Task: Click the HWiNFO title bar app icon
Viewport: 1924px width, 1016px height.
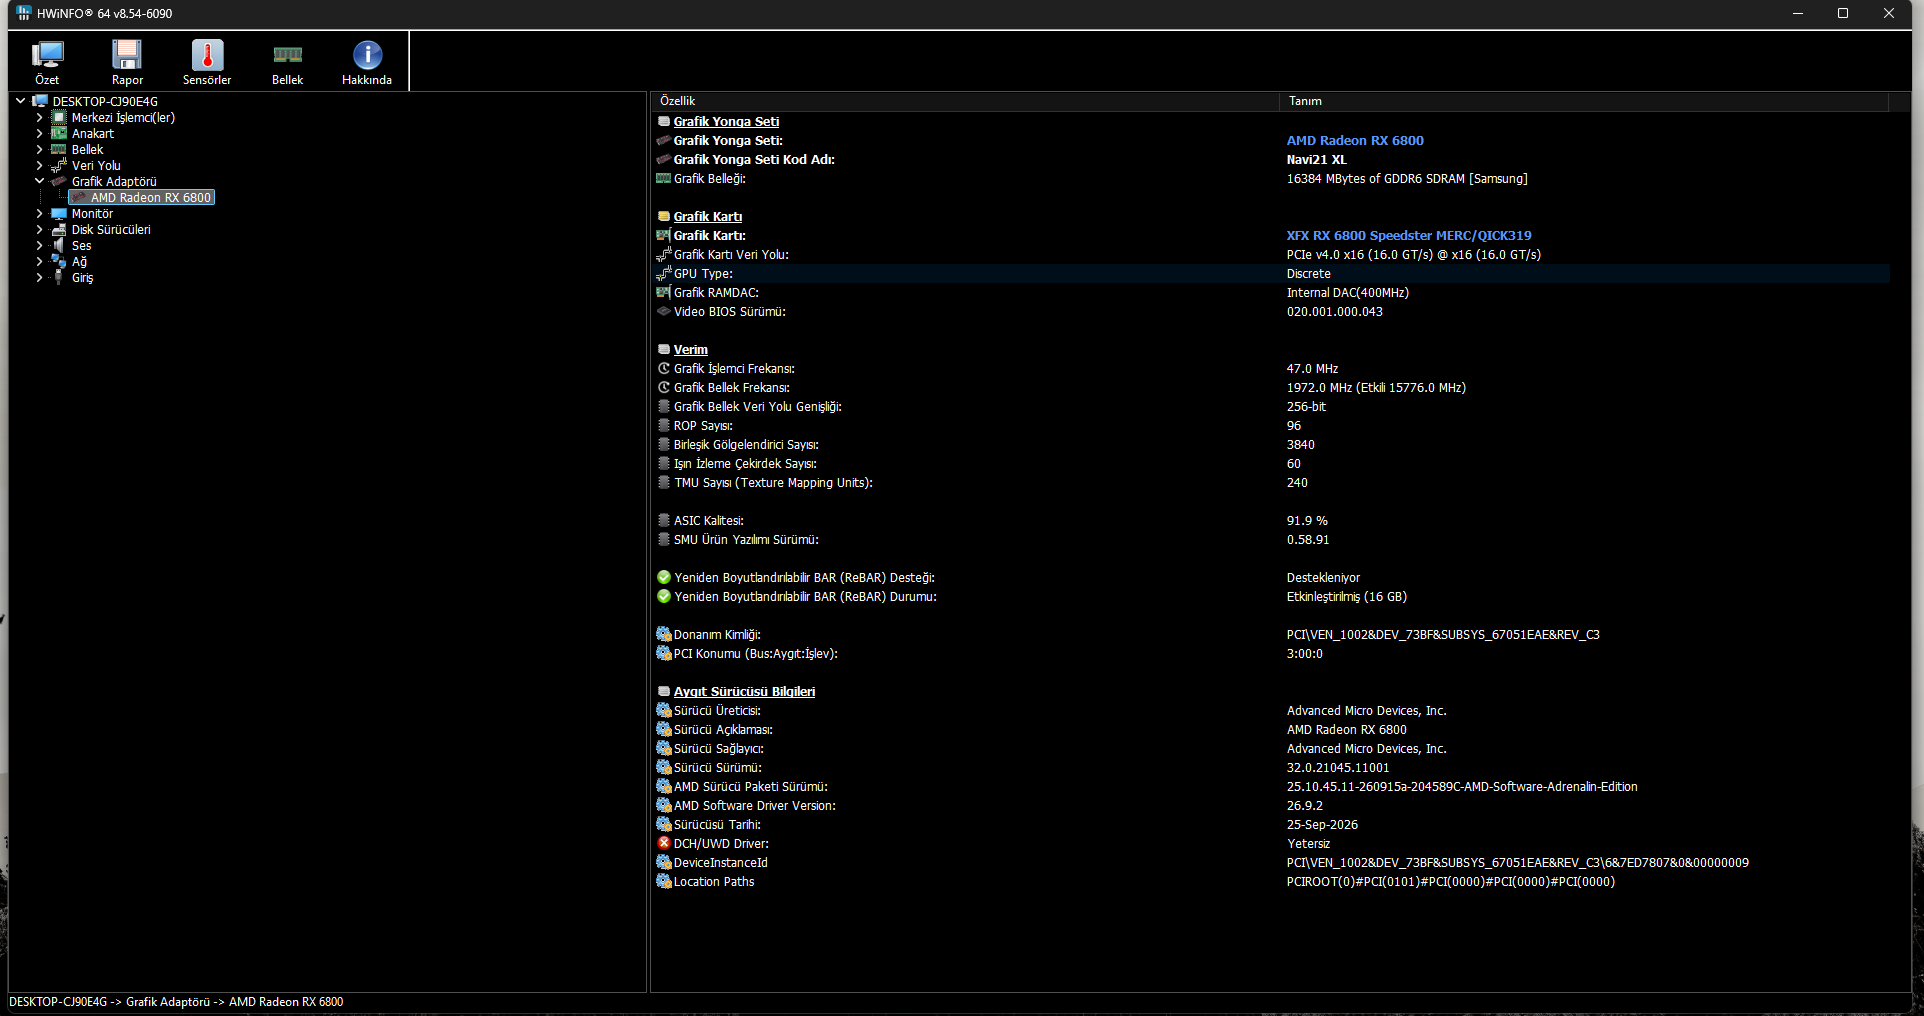Action: click(x=24, y=13)
